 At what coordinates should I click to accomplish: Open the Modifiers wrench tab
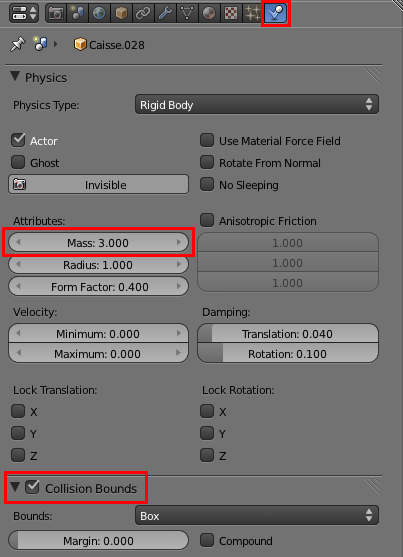point(165,13)
